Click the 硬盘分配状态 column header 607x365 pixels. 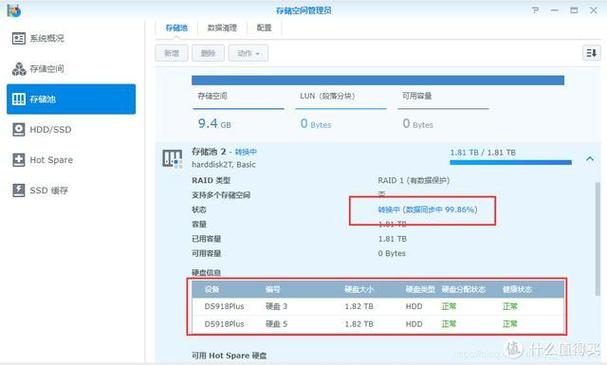click(x=463, y=289)
